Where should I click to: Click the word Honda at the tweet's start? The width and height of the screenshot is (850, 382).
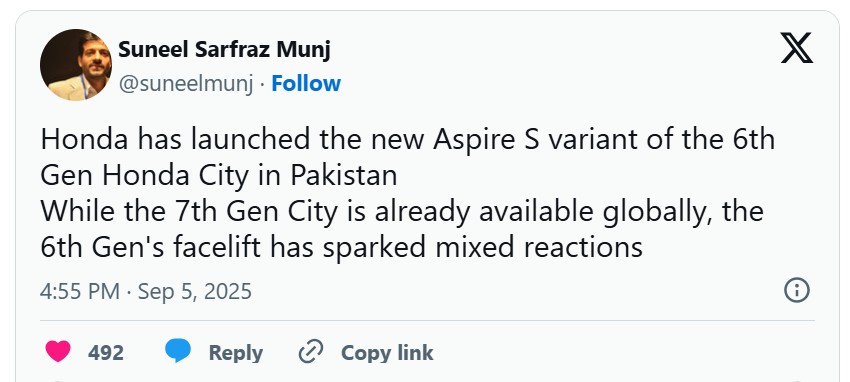pyautogui.click(x=85, y=139)
